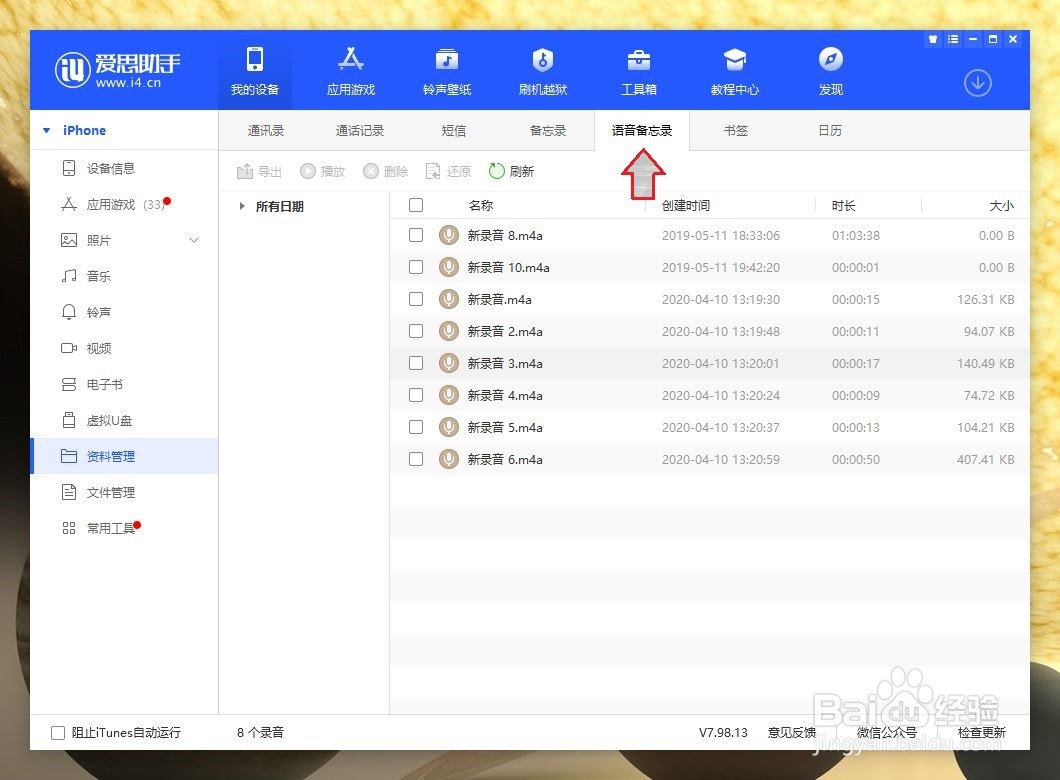Switch to the 短信 tab
1060x780 pixels.
pyautogui.click(x=453, y=130)
